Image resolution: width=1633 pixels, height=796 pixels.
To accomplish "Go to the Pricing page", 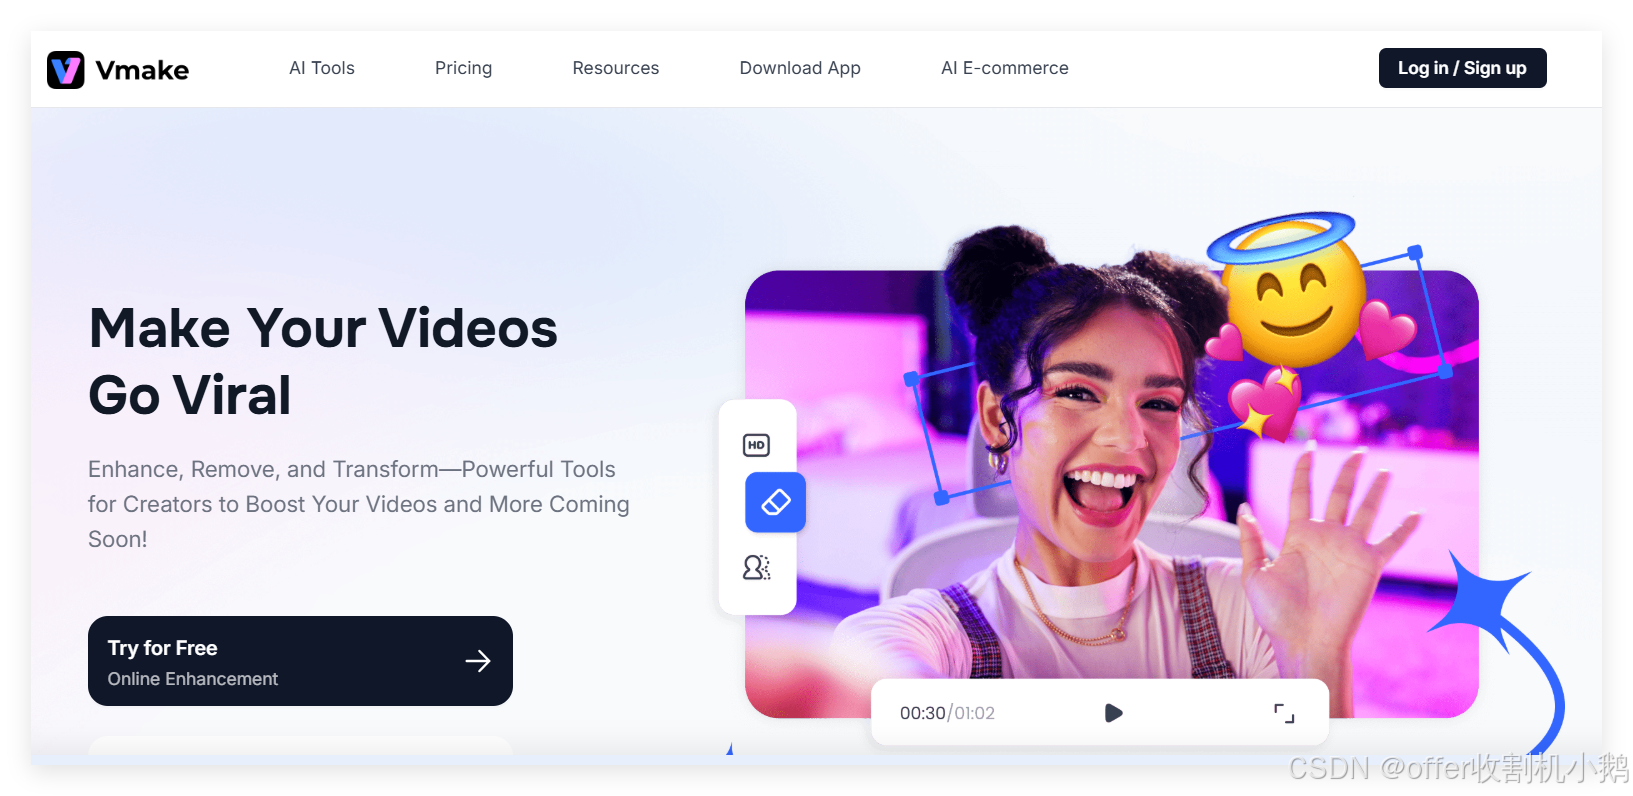I will (463, 68).
